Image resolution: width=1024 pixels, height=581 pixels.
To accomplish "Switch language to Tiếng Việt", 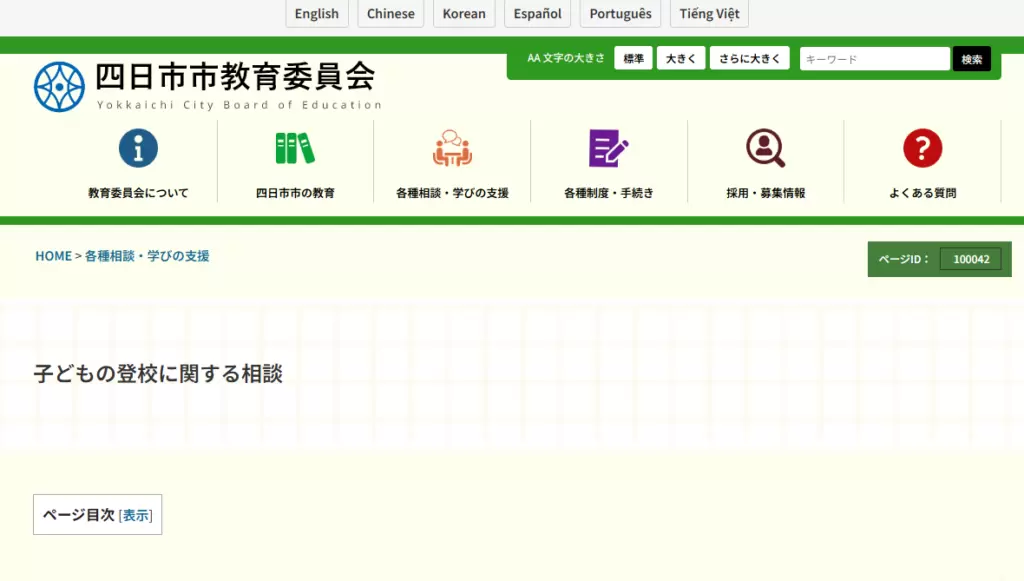I will pyautogui.click(x=709, y=14).
